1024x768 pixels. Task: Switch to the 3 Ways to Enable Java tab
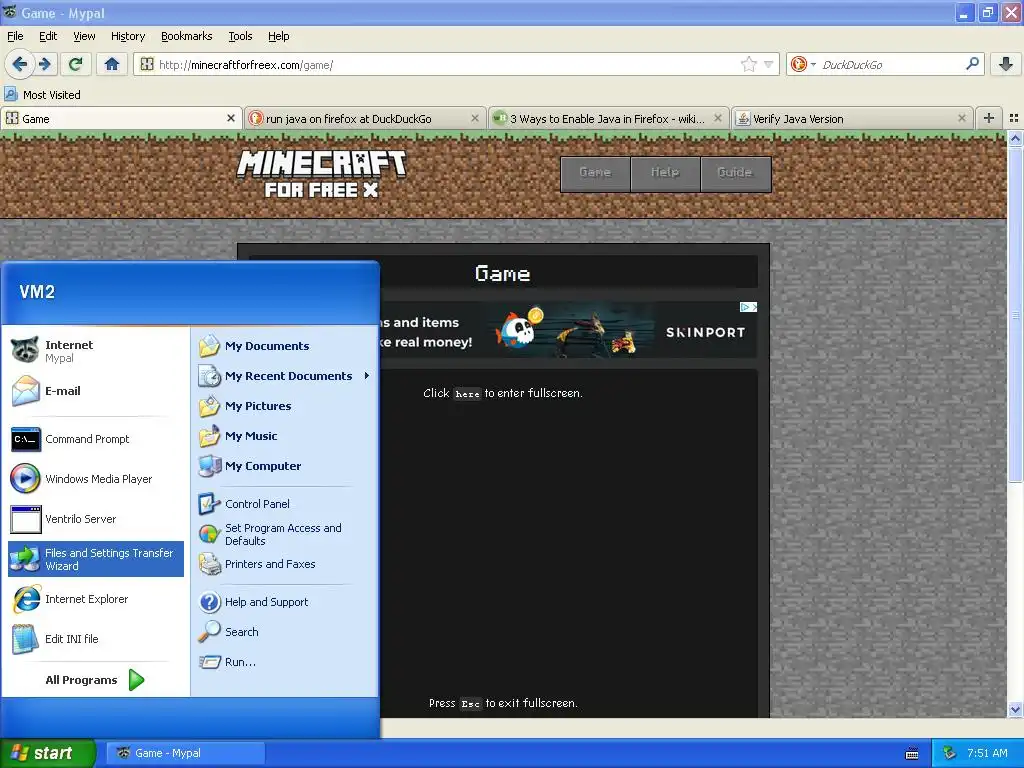pos(607,118)
